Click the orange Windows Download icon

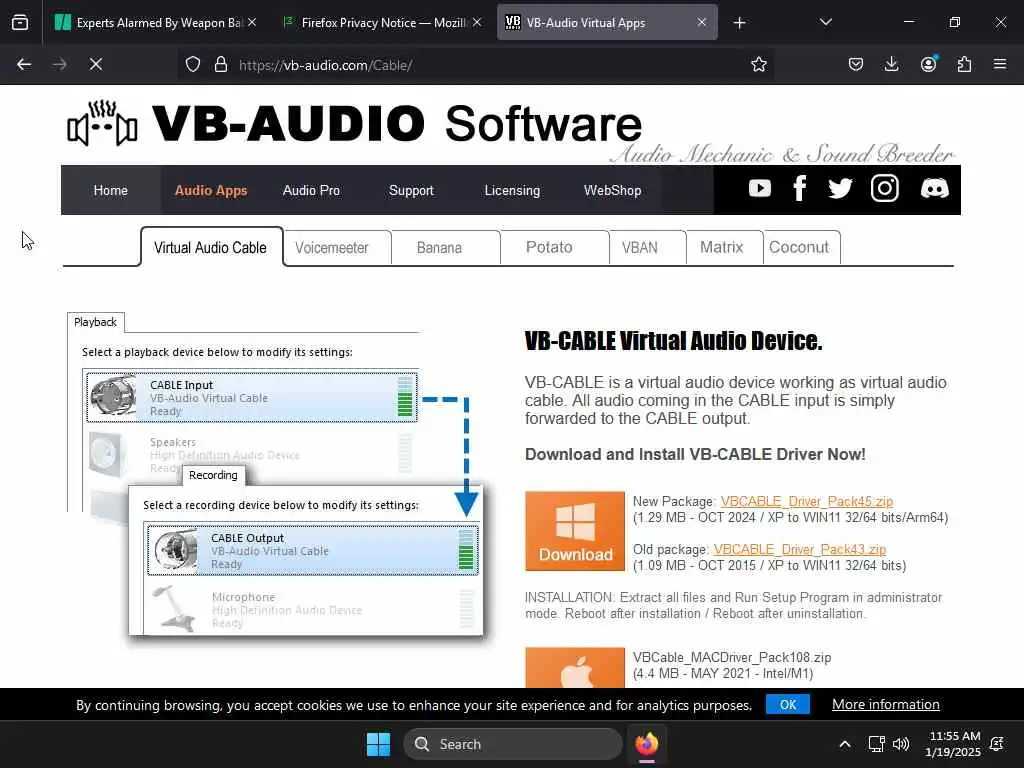tap(575, 531)
